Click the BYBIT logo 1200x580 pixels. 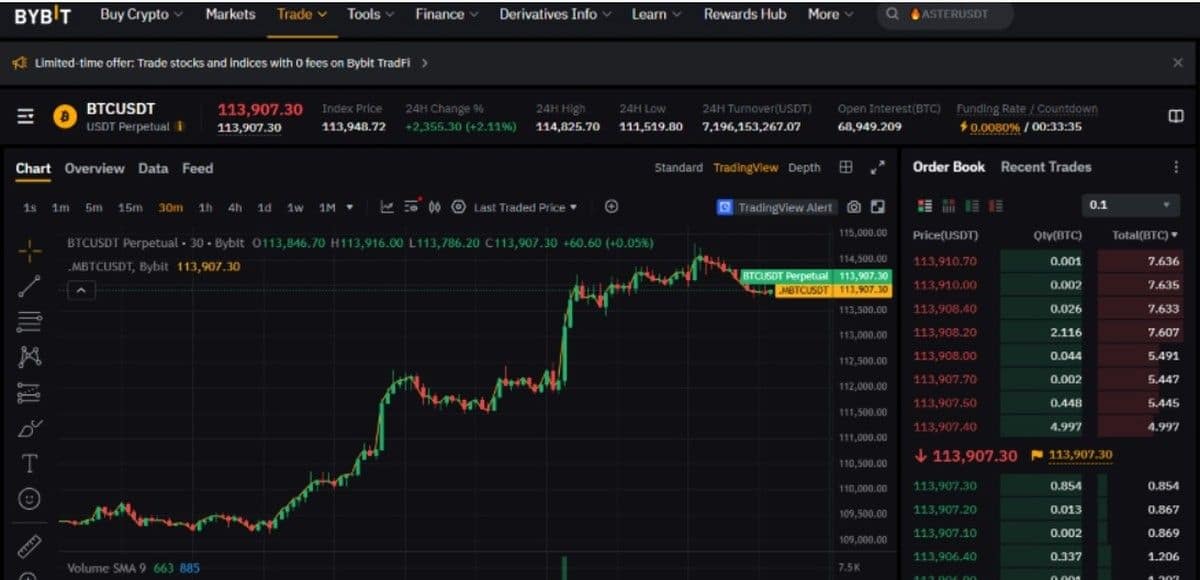(x=43, y=15)
